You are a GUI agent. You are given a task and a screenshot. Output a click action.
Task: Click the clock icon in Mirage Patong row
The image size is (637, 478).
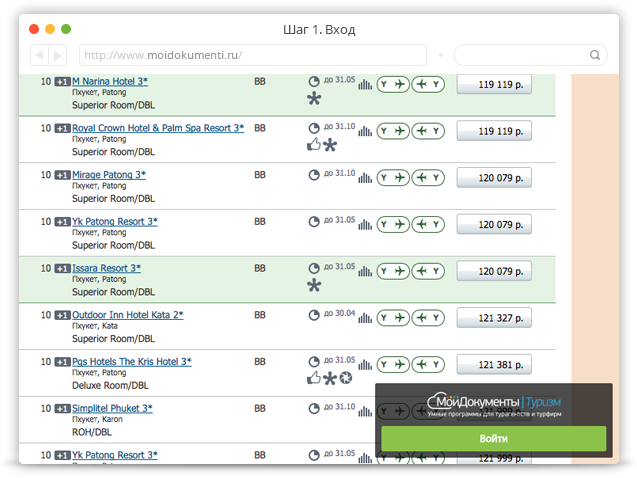click(x=314, y=174)
